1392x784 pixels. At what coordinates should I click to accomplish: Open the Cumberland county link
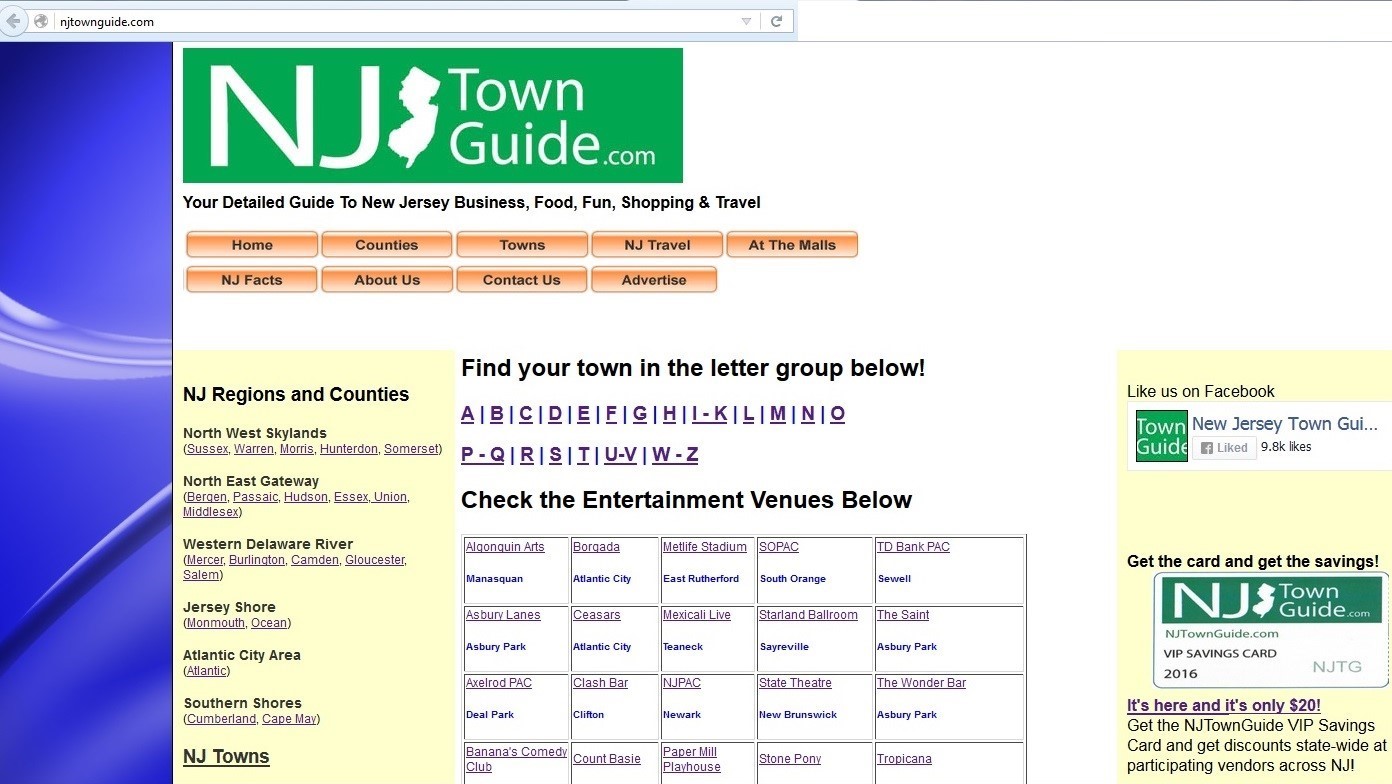(x=221, y=719)
